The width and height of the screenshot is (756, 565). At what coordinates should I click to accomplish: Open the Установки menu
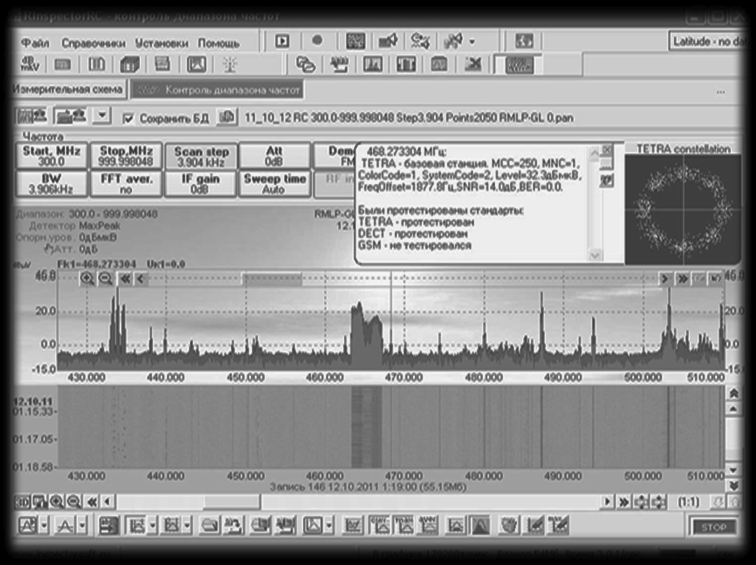[162, 43]
